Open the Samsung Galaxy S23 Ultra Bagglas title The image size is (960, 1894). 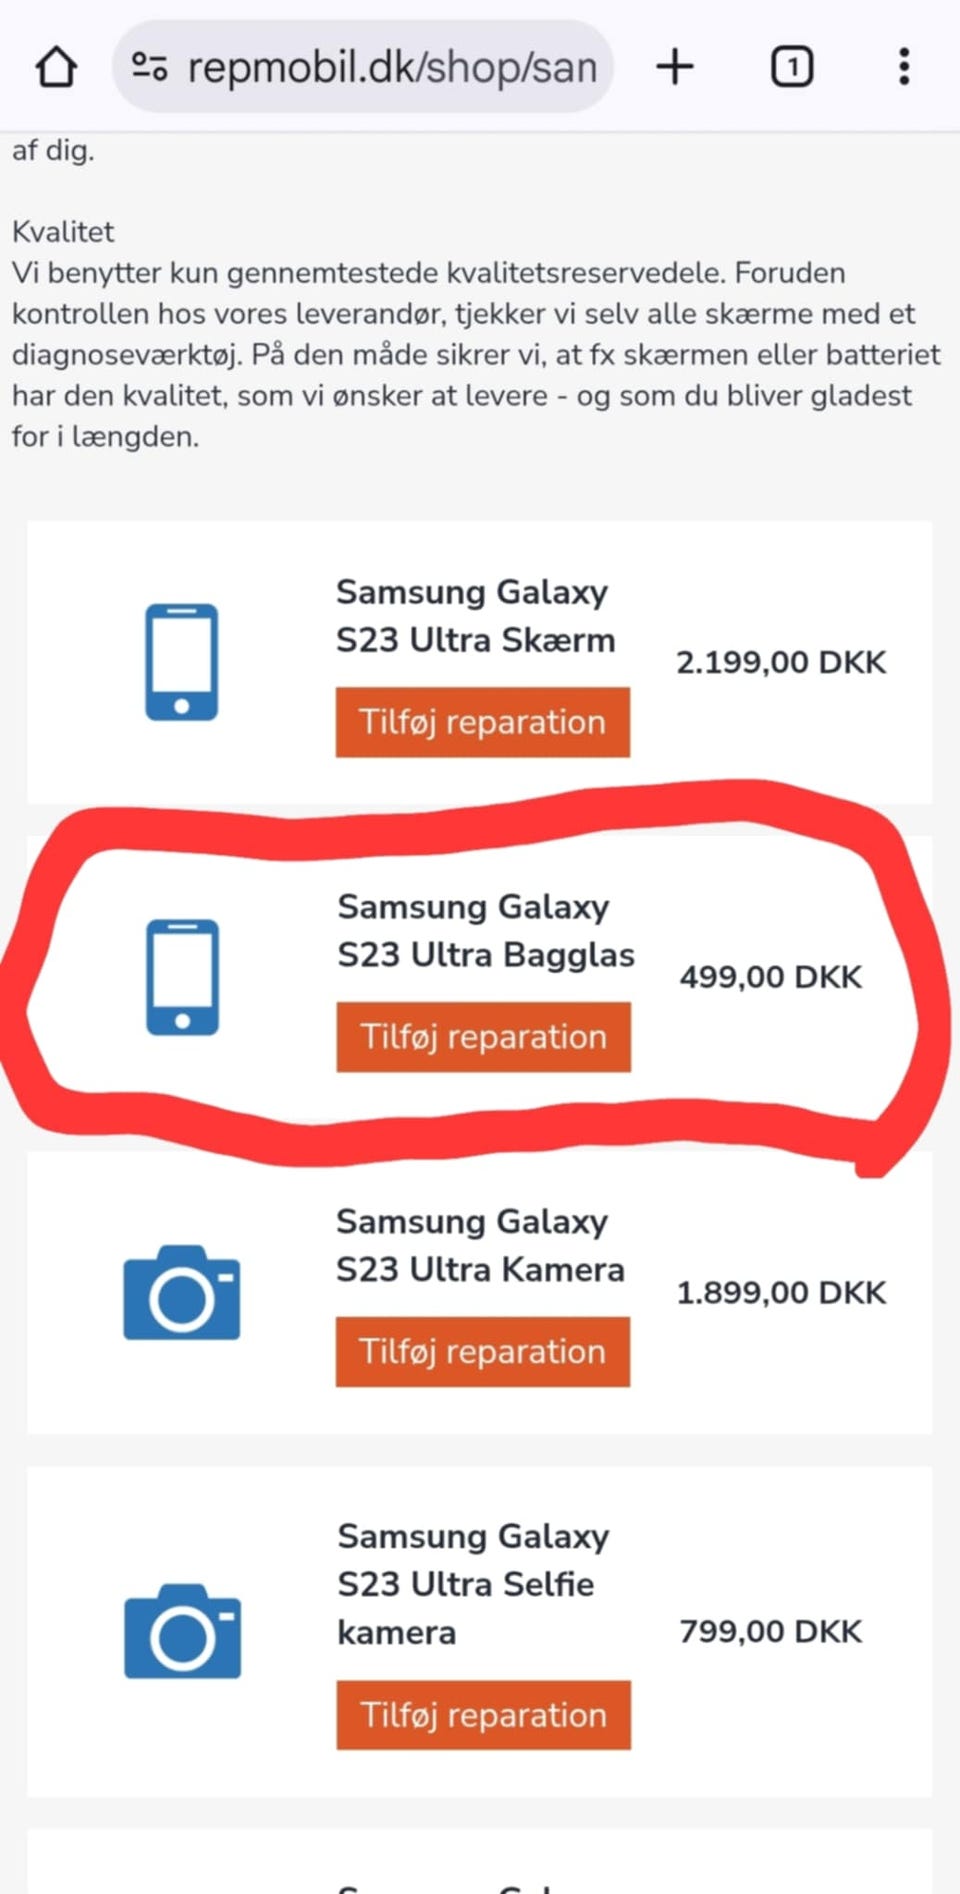485,931
